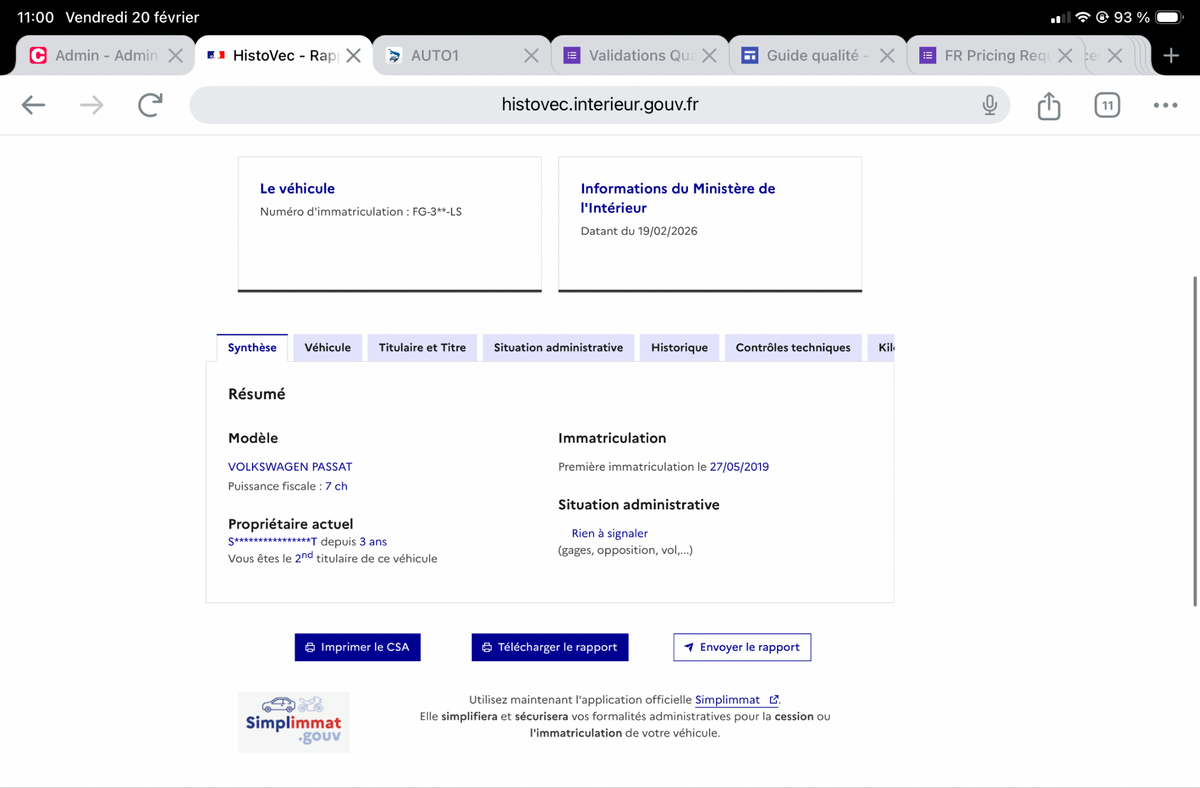
Task: Show the Historique tab
Action: pyautogui.click(x=679, y=348)
